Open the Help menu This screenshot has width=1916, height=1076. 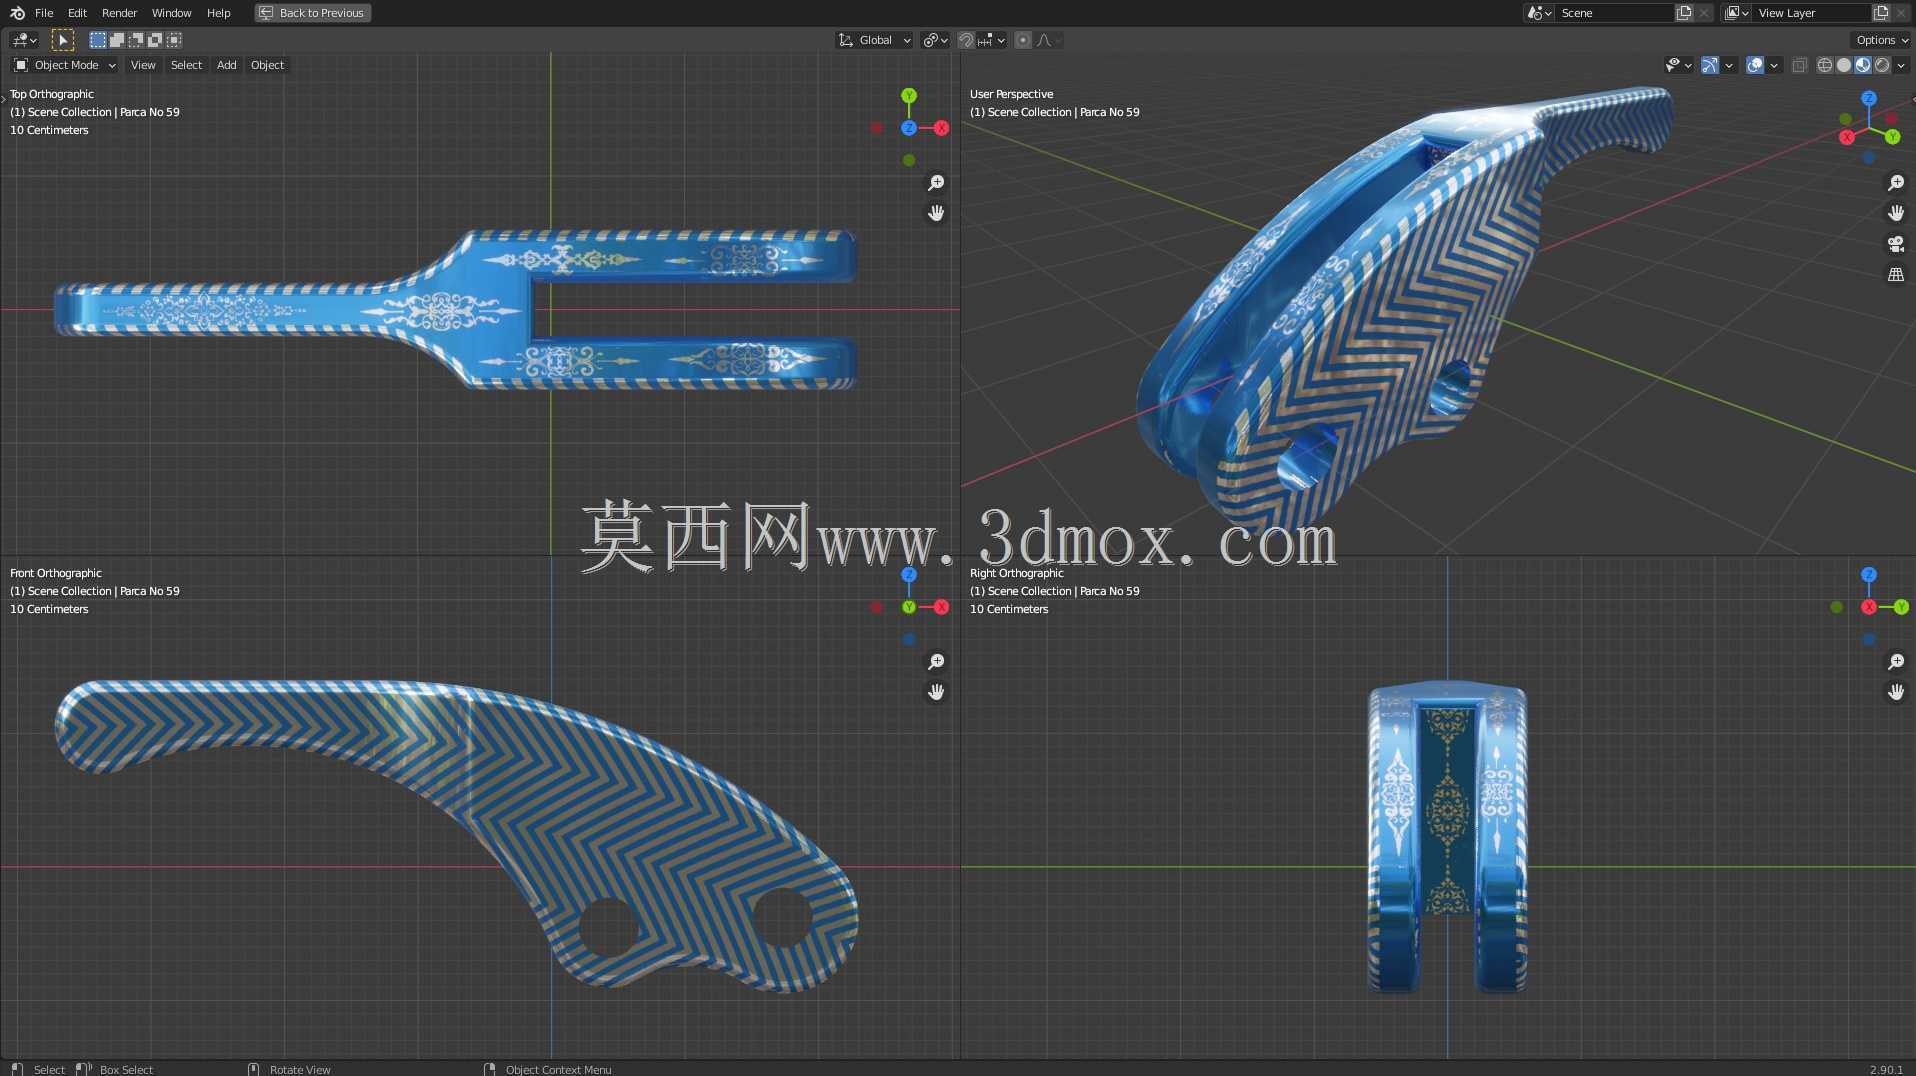(x=218, y=13)
